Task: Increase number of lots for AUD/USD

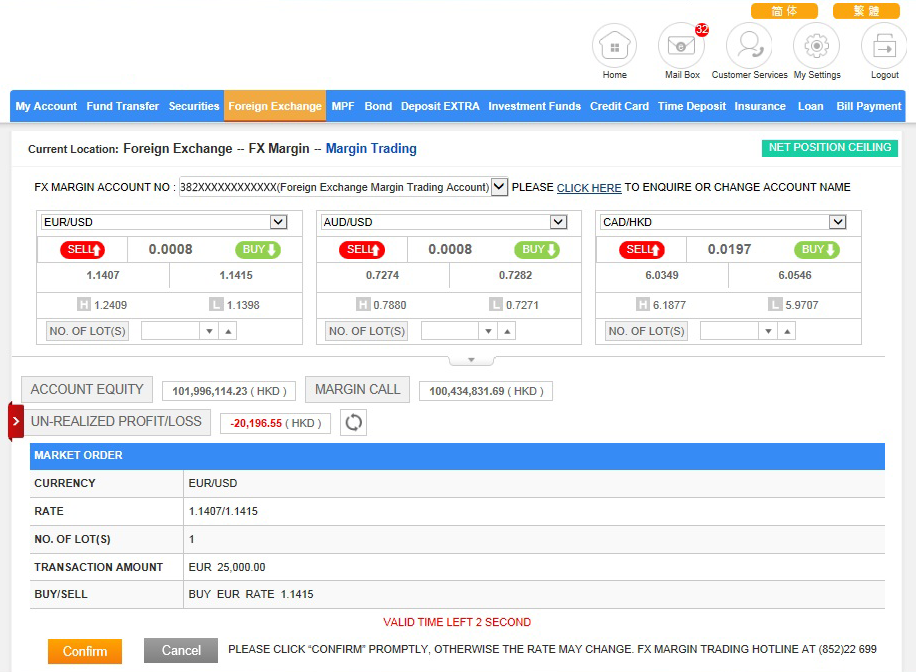Action: 508,331
